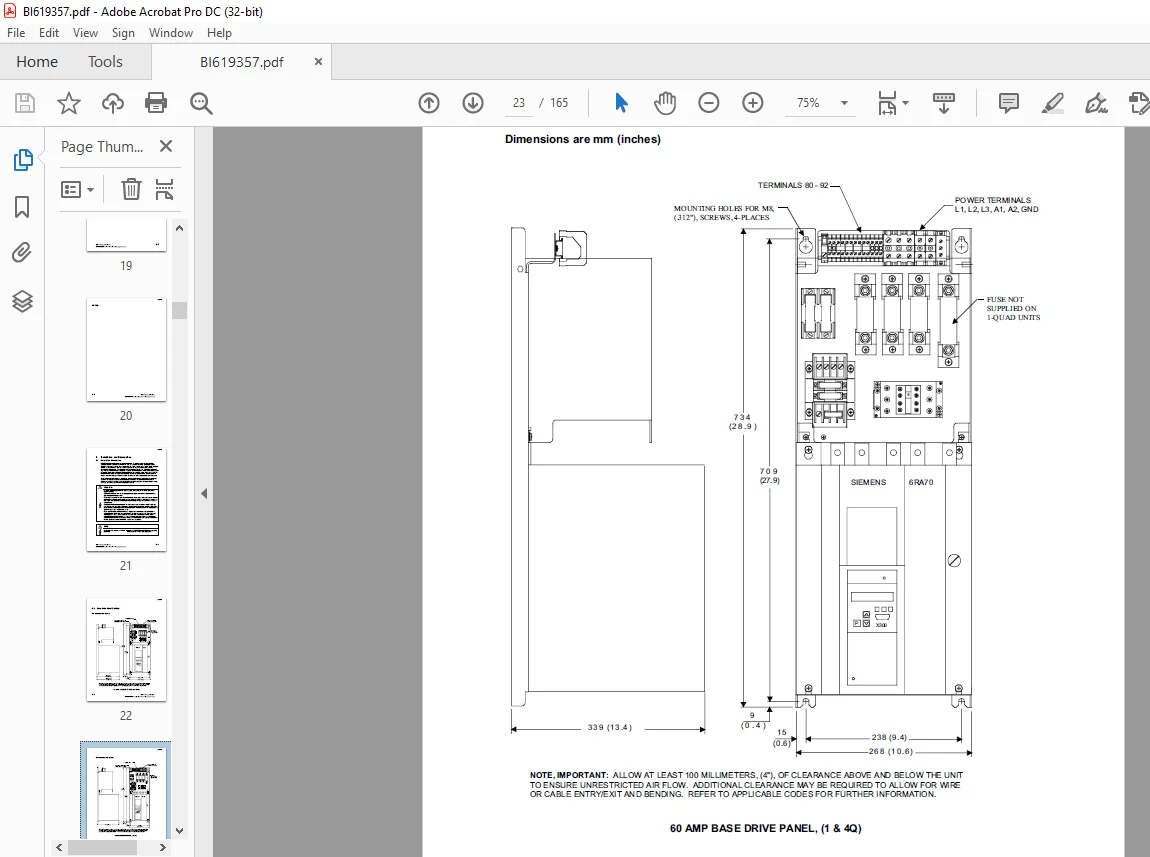The width and height of the screenshot is (1150, 857).
Task: Open the sign document tool
Action: 1096,103
